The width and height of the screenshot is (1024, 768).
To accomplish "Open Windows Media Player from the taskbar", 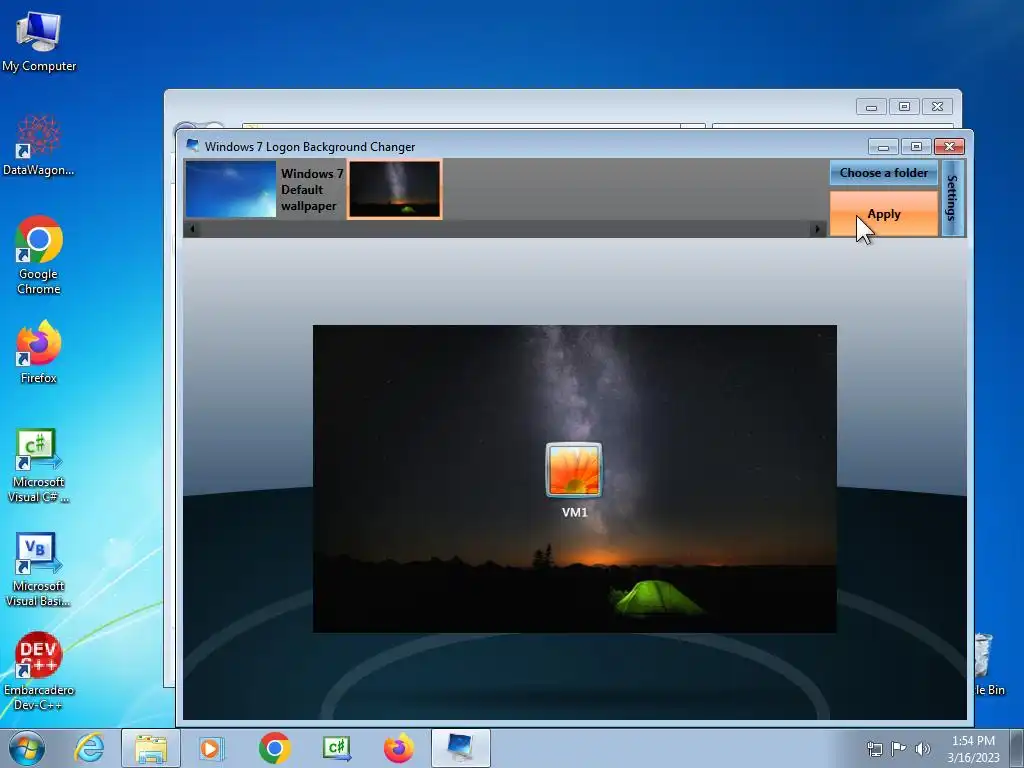I will [210, 748].
